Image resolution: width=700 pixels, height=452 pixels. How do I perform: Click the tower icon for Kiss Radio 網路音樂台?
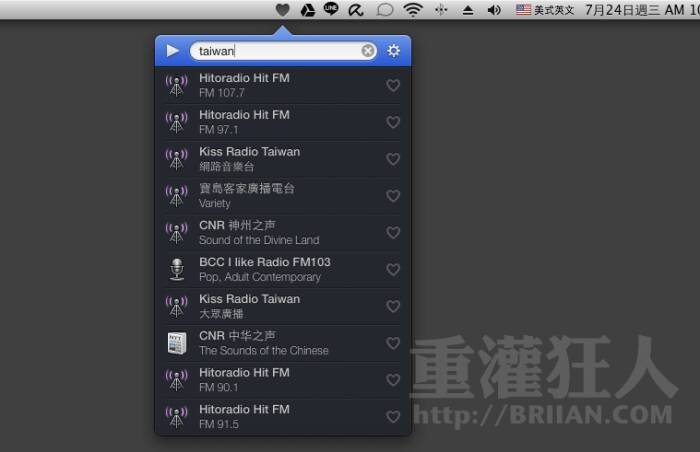[x=177, y=159]
